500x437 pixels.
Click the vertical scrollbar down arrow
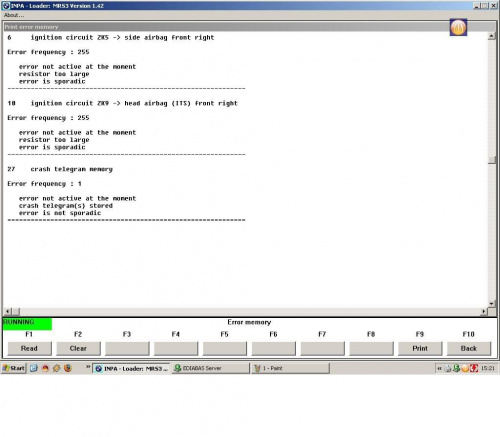coord(492,303)
